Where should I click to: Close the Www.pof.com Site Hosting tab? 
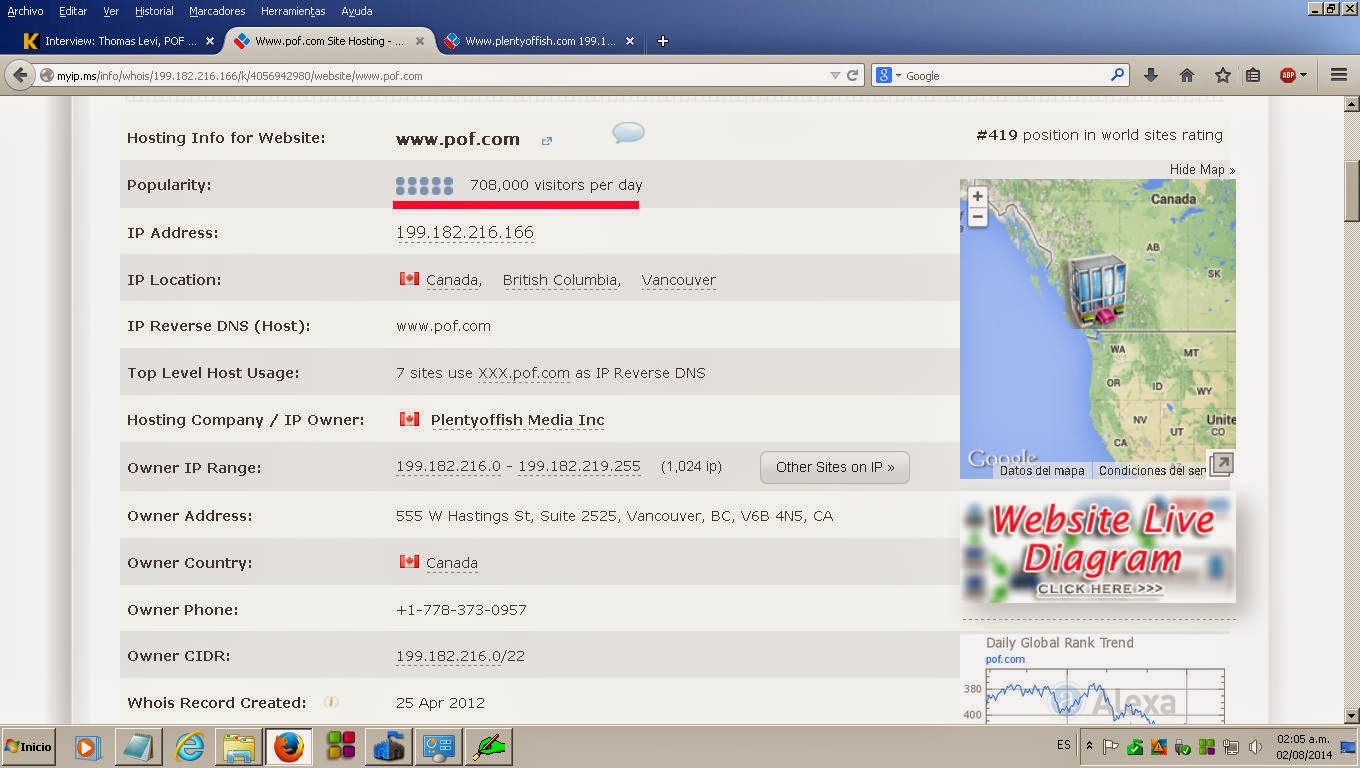click(420, 41)
